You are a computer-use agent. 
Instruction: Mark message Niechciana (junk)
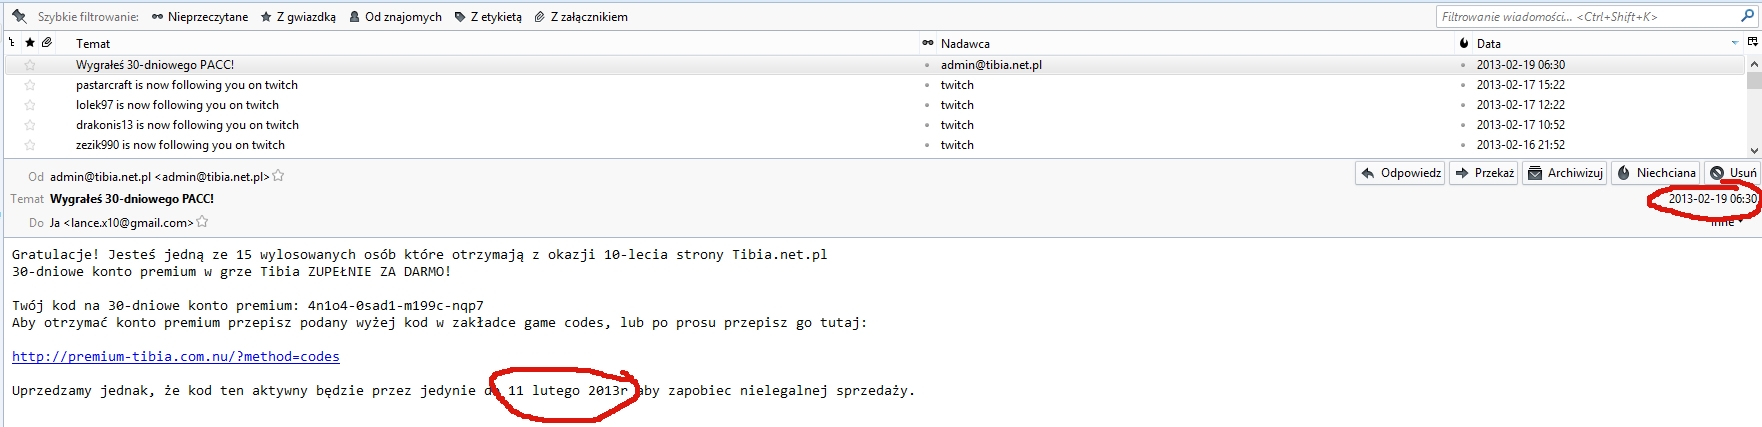1656,173
